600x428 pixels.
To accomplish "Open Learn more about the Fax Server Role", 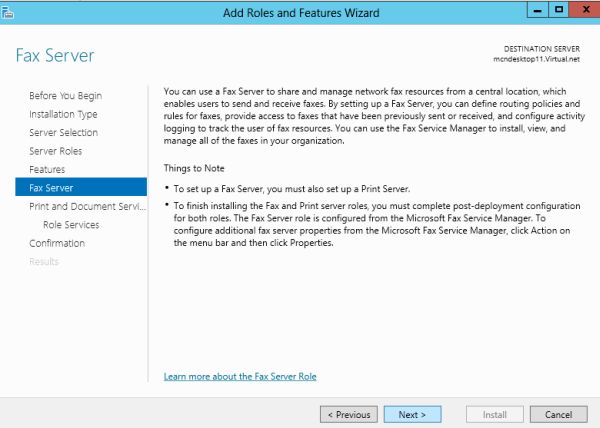I will coord(240,376).
